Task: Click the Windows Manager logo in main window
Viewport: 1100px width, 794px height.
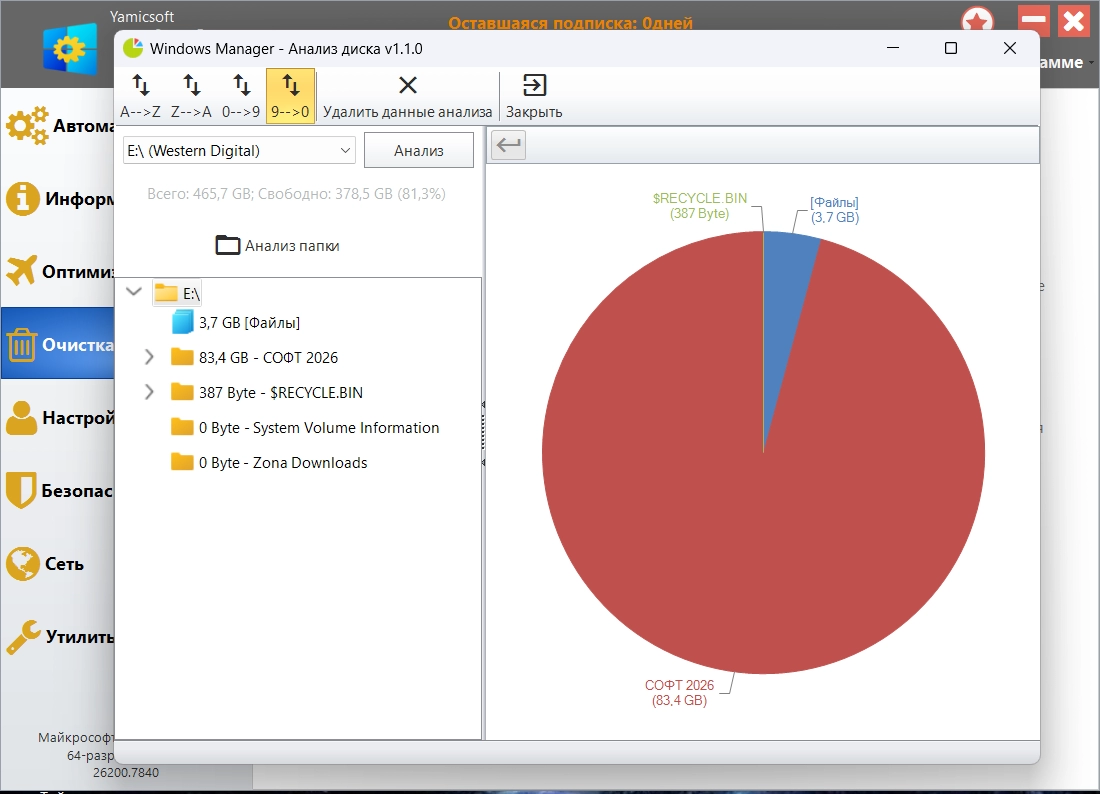Action: [x=69, y=49]
